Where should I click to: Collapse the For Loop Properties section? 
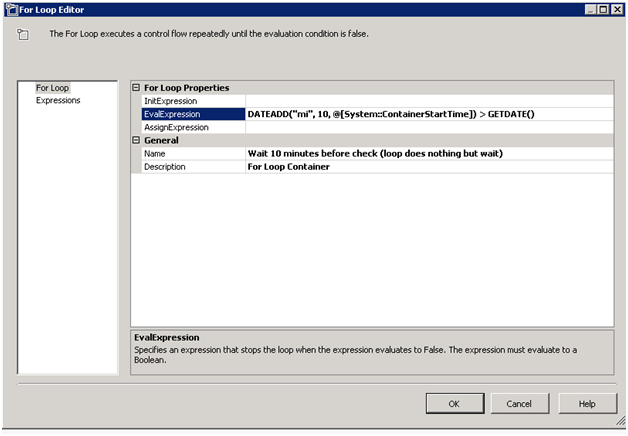click(x=137, y=88)
